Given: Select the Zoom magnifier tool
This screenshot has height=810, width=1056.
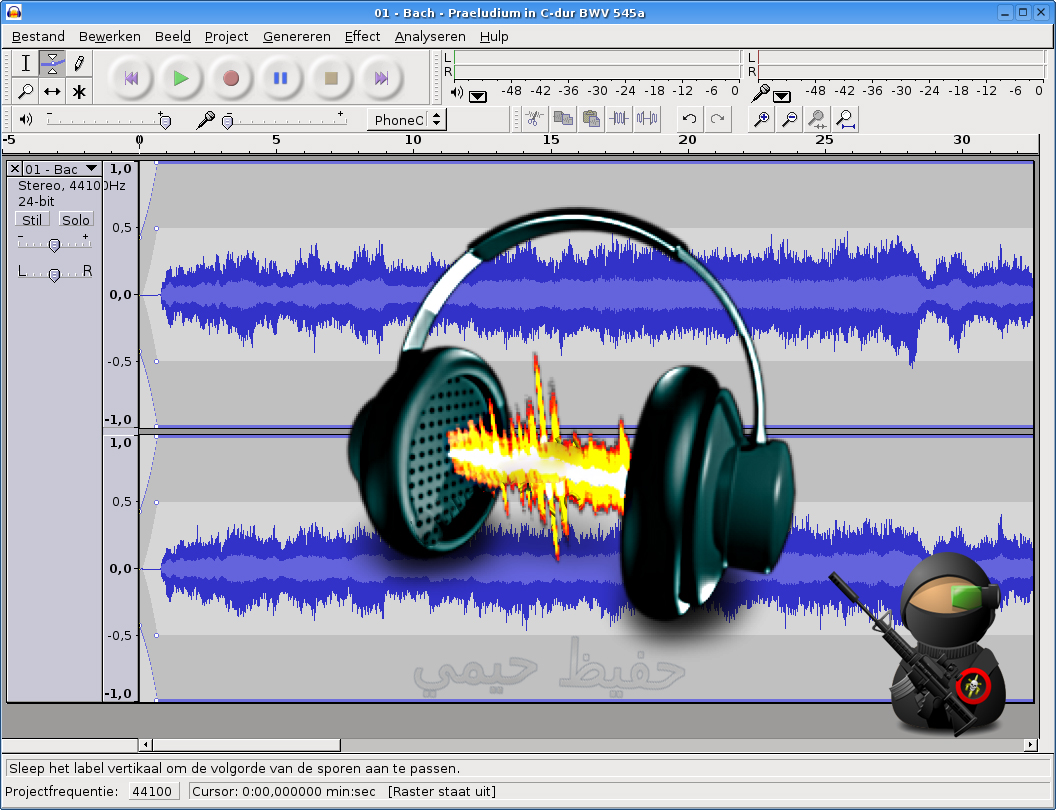Looking at the screenshot, I should point(25,91).
